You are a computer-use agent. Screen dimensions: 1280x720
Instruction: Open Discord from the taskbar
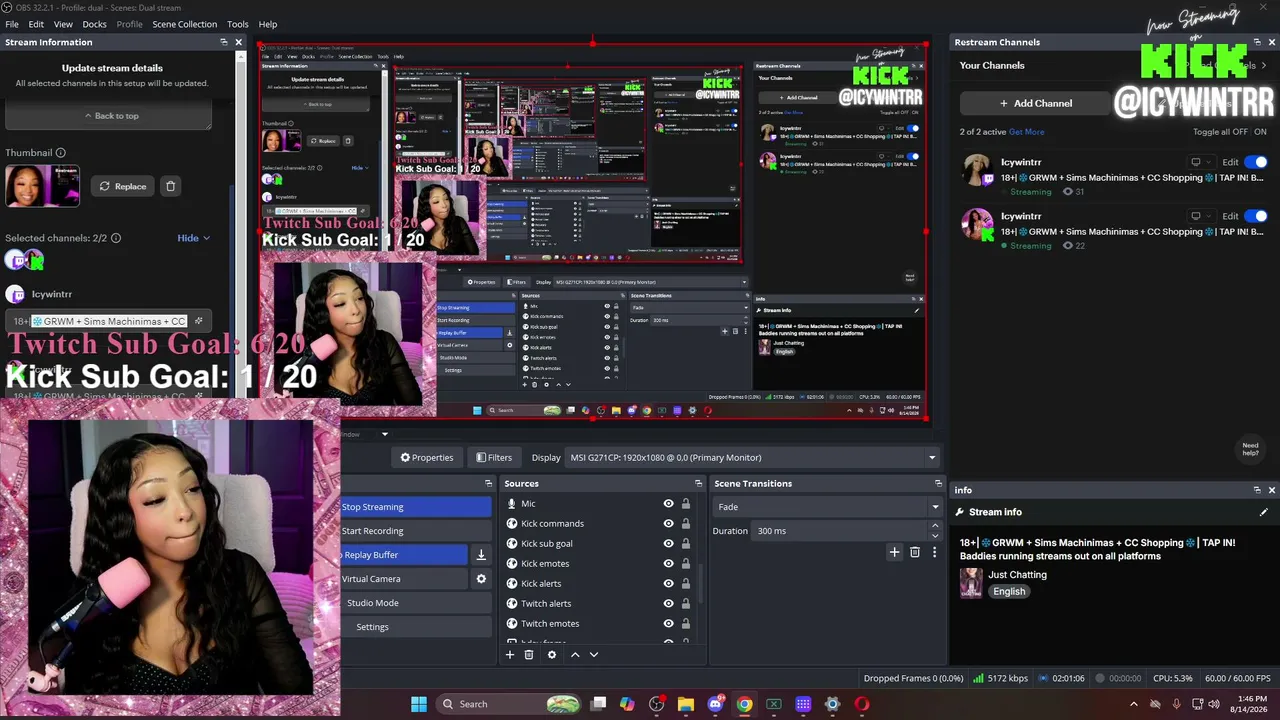coord(715,704)
